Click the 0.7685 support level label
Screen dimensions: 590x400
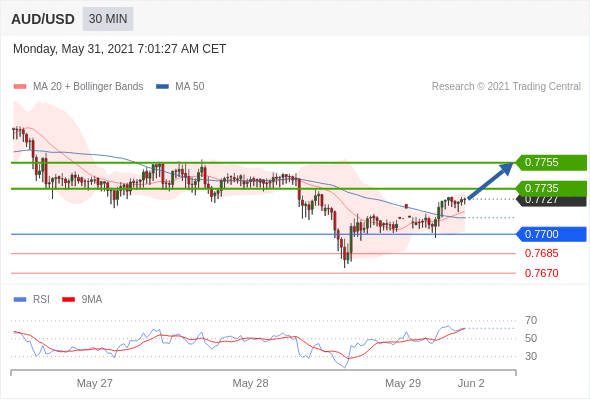pos(541,253)
